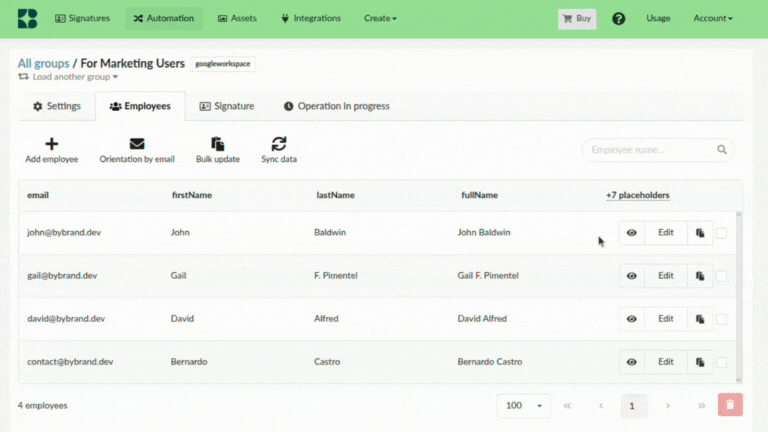Image resolution: width=768 pixels, height=432 pixels.
Task: Tick the checkbox for john@bybrand.dev
Action: coord(722,233)
